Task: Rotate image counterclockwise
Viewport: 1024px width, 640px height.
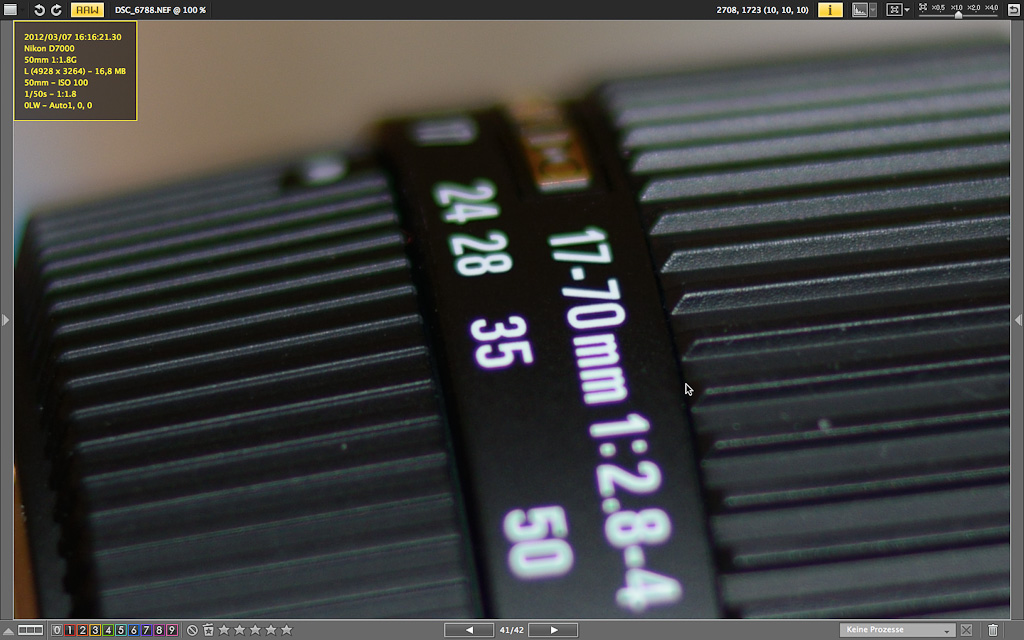Action: (x=39, y=10)
